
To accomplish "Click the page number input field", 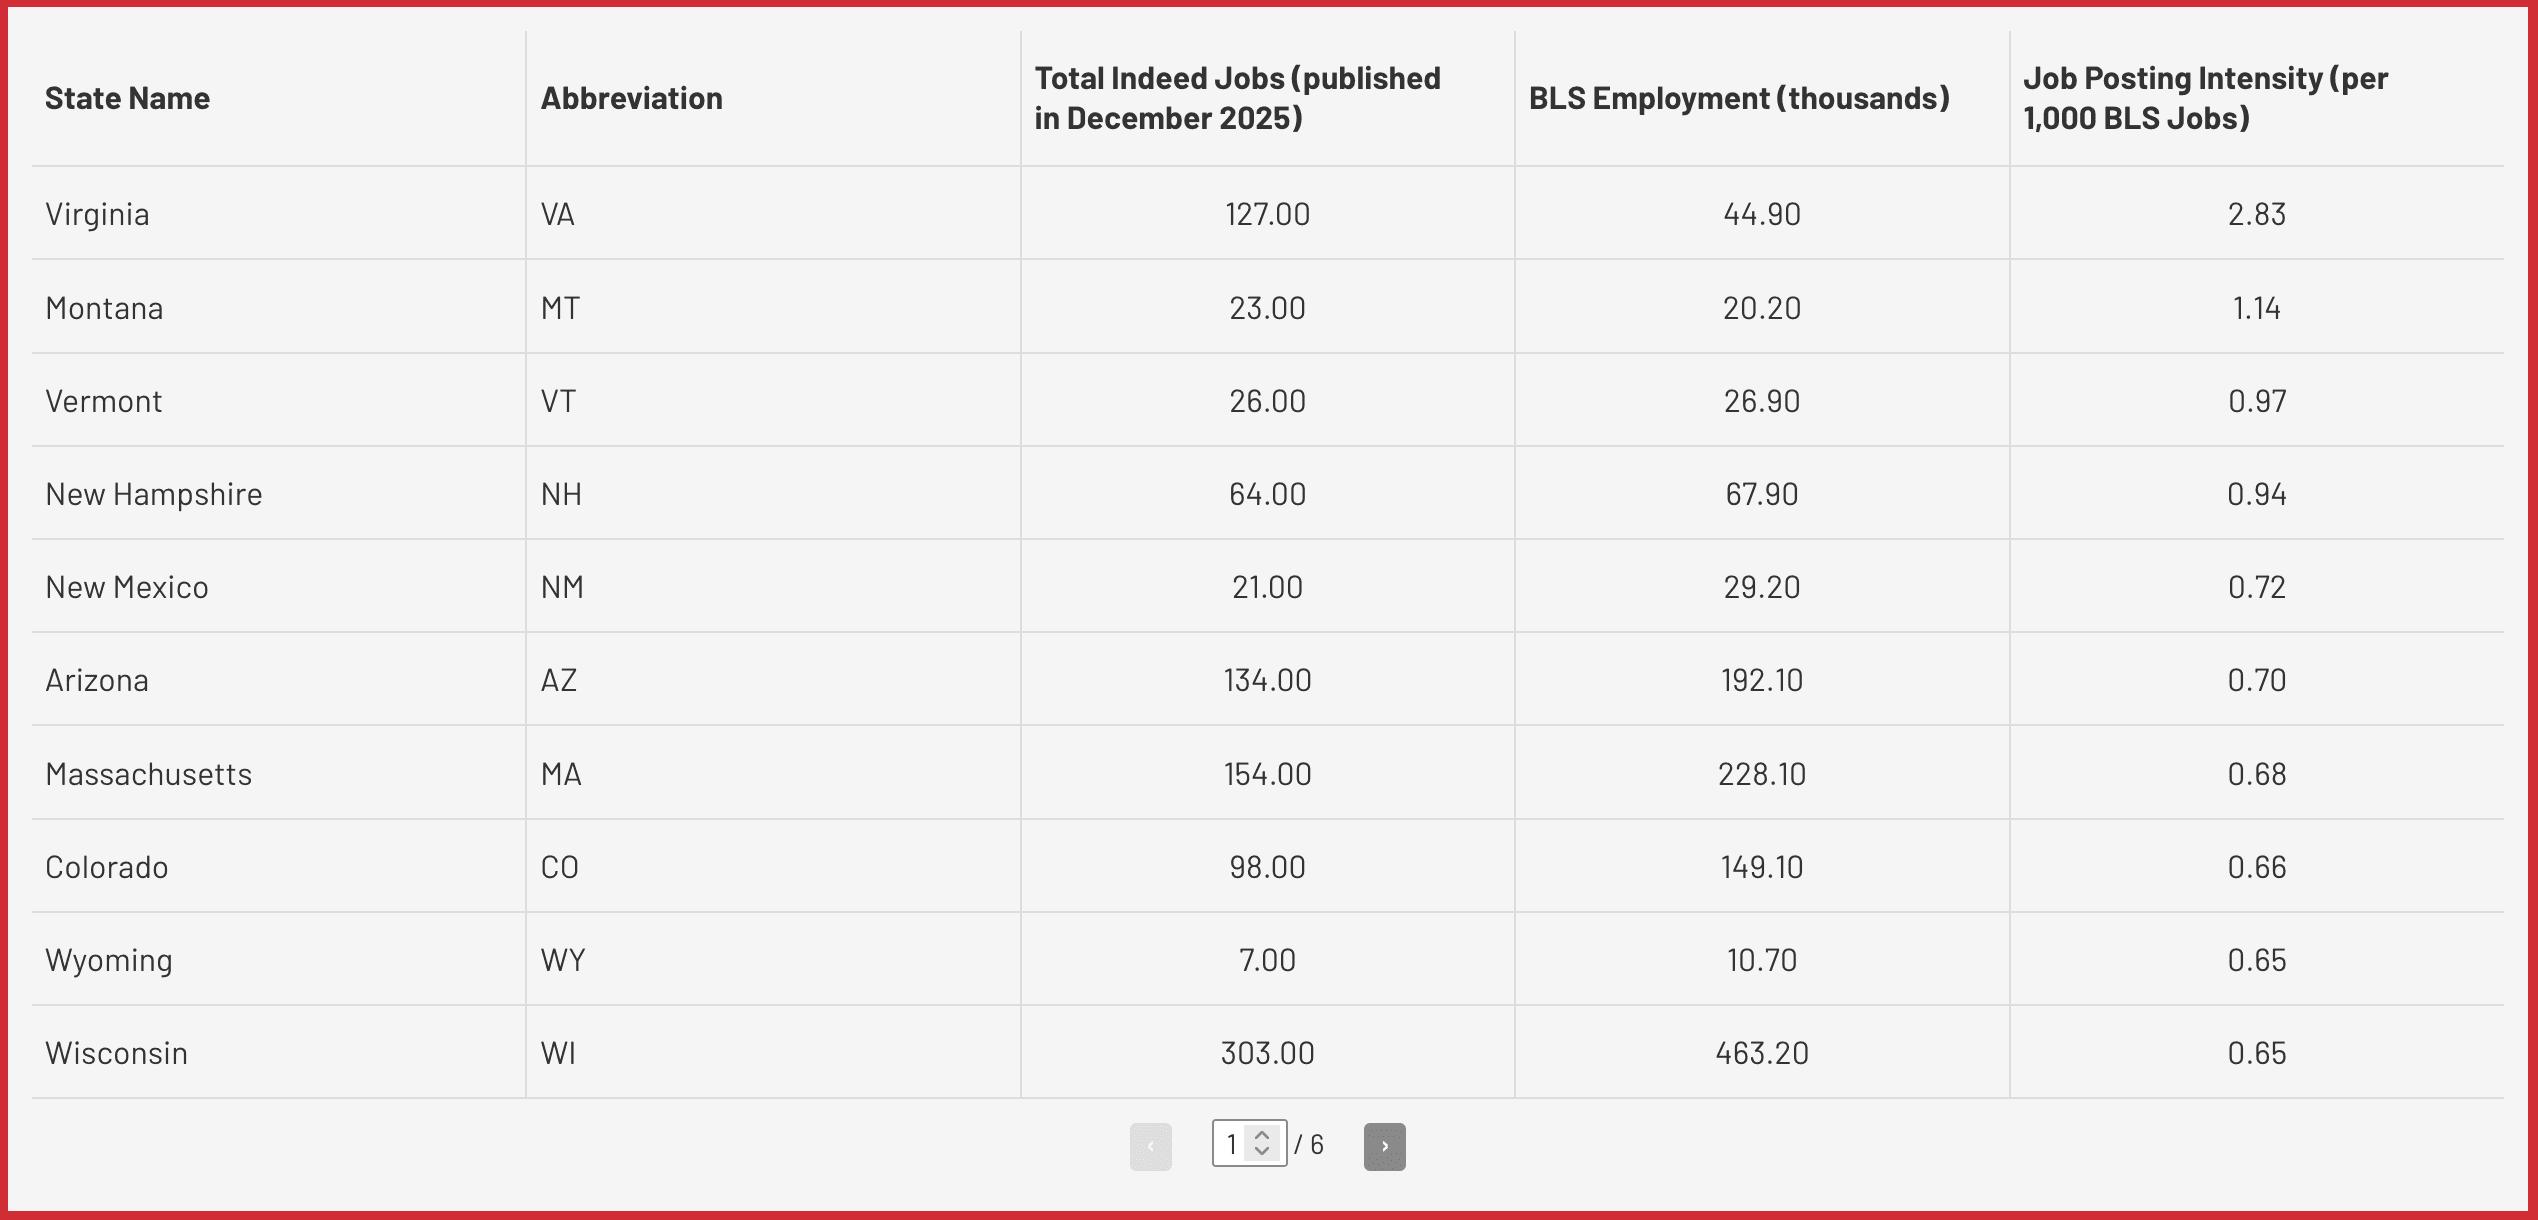I will [x=1232, y=1144].
